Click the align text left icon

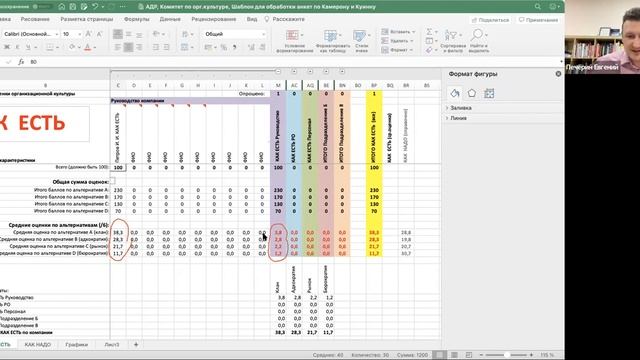(118, 47)
